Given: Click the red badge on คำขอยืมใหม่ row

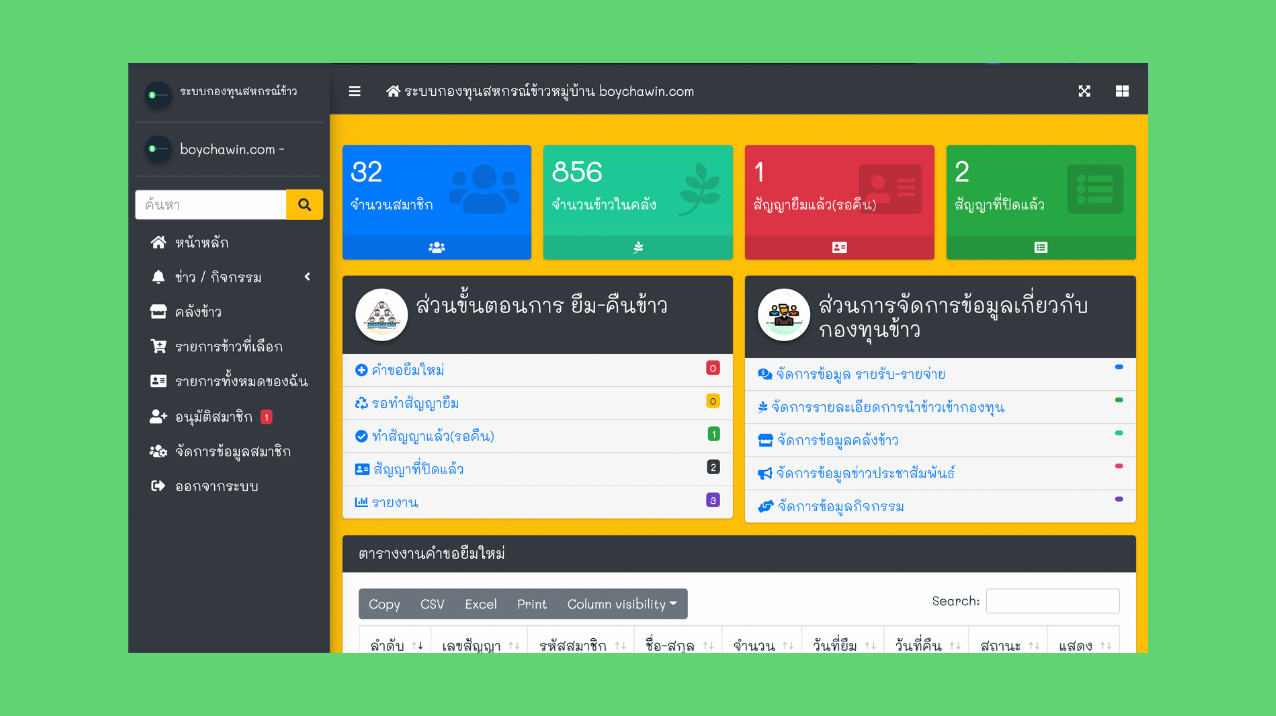Looking at the screenshot, I should pyautogui.click(x=713, y=368).
